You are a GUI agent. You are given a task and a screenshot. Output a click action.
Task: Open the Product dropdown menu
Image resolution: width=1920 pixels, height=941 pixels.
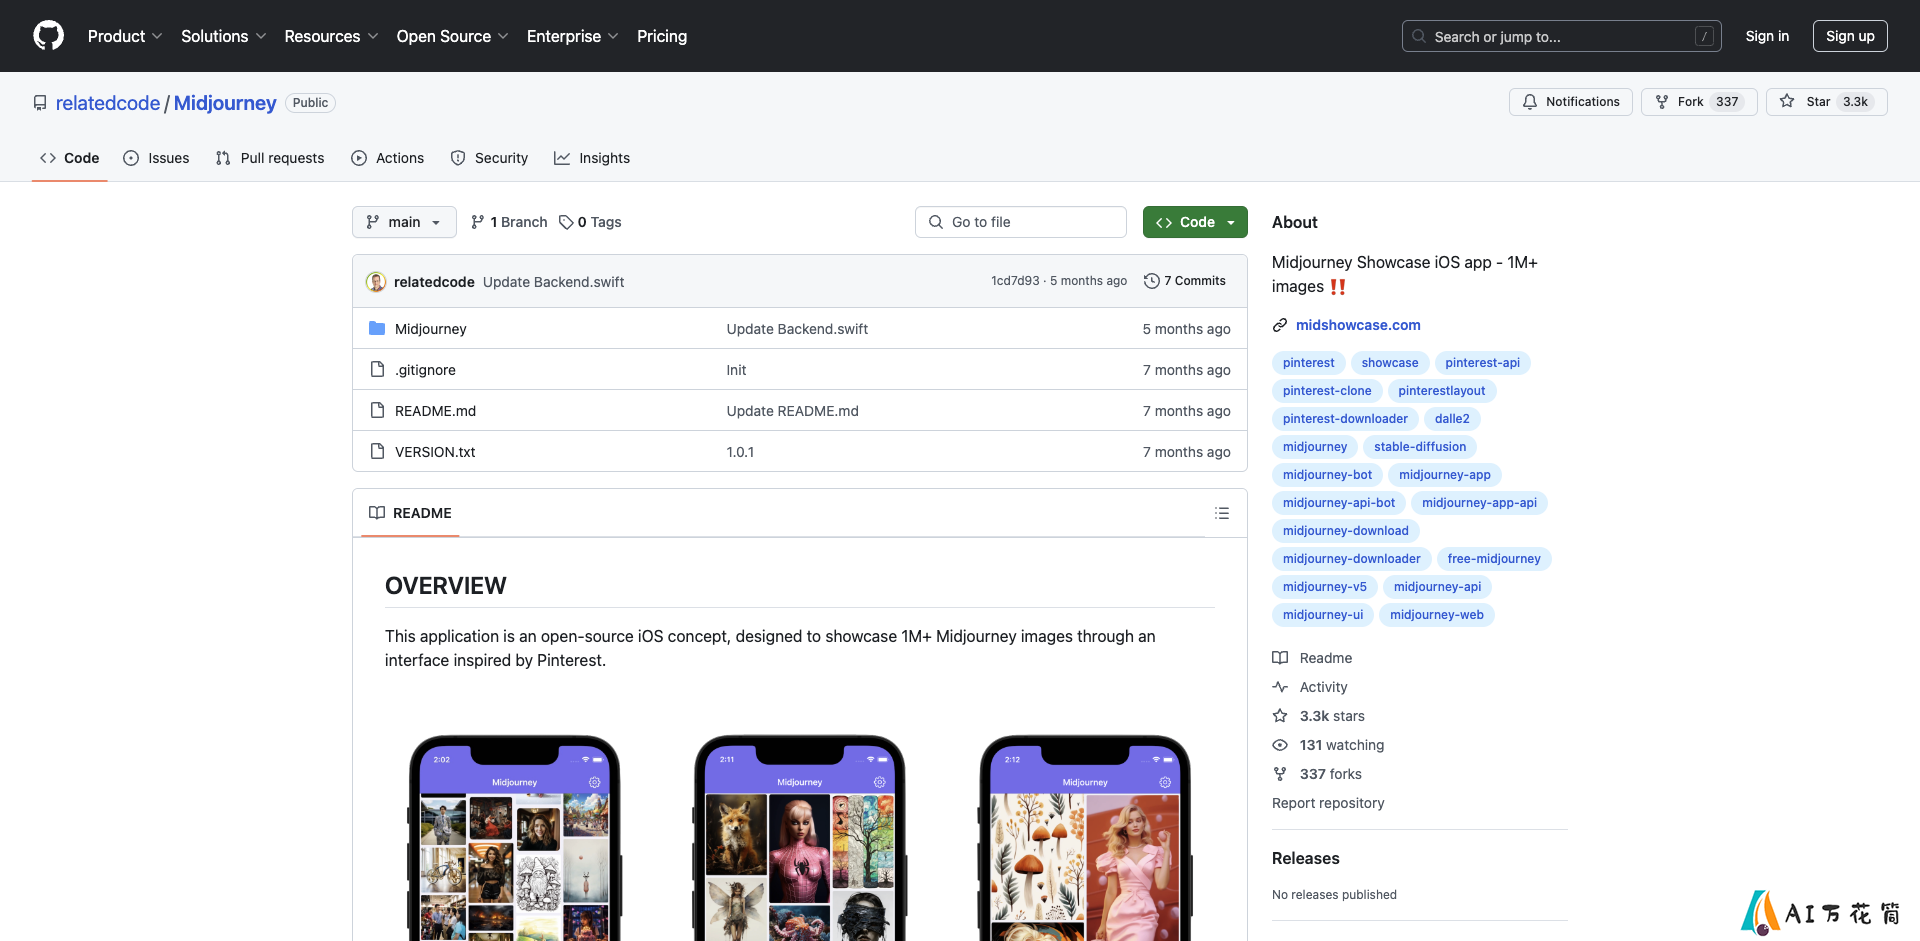tap(125, 36)
